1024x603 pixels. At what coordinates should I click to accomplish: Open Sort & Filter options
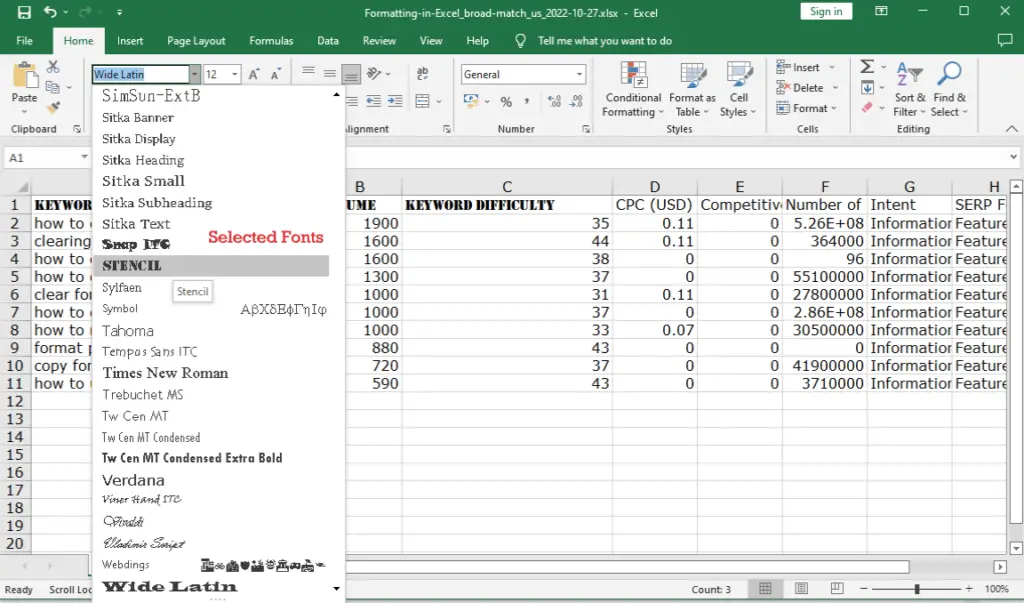pyautogui.click(x=911, y=89)
